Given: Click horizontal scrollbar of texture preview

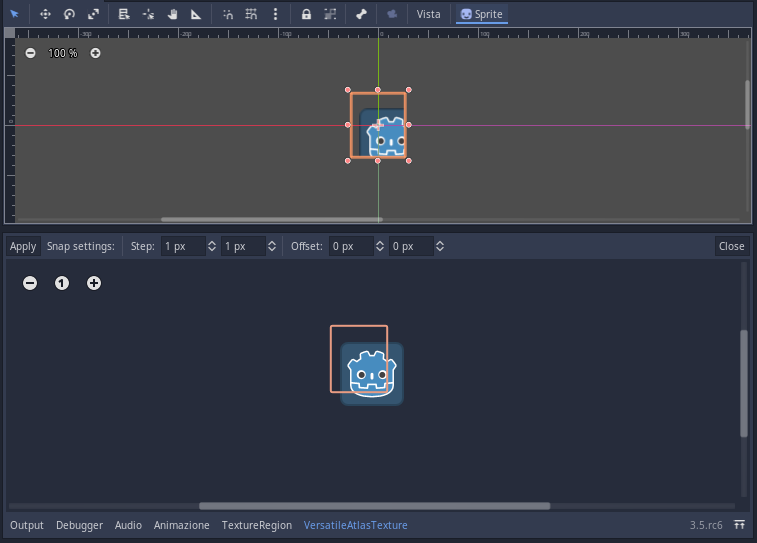Looking at the screenshot, I should coord(375,506).
